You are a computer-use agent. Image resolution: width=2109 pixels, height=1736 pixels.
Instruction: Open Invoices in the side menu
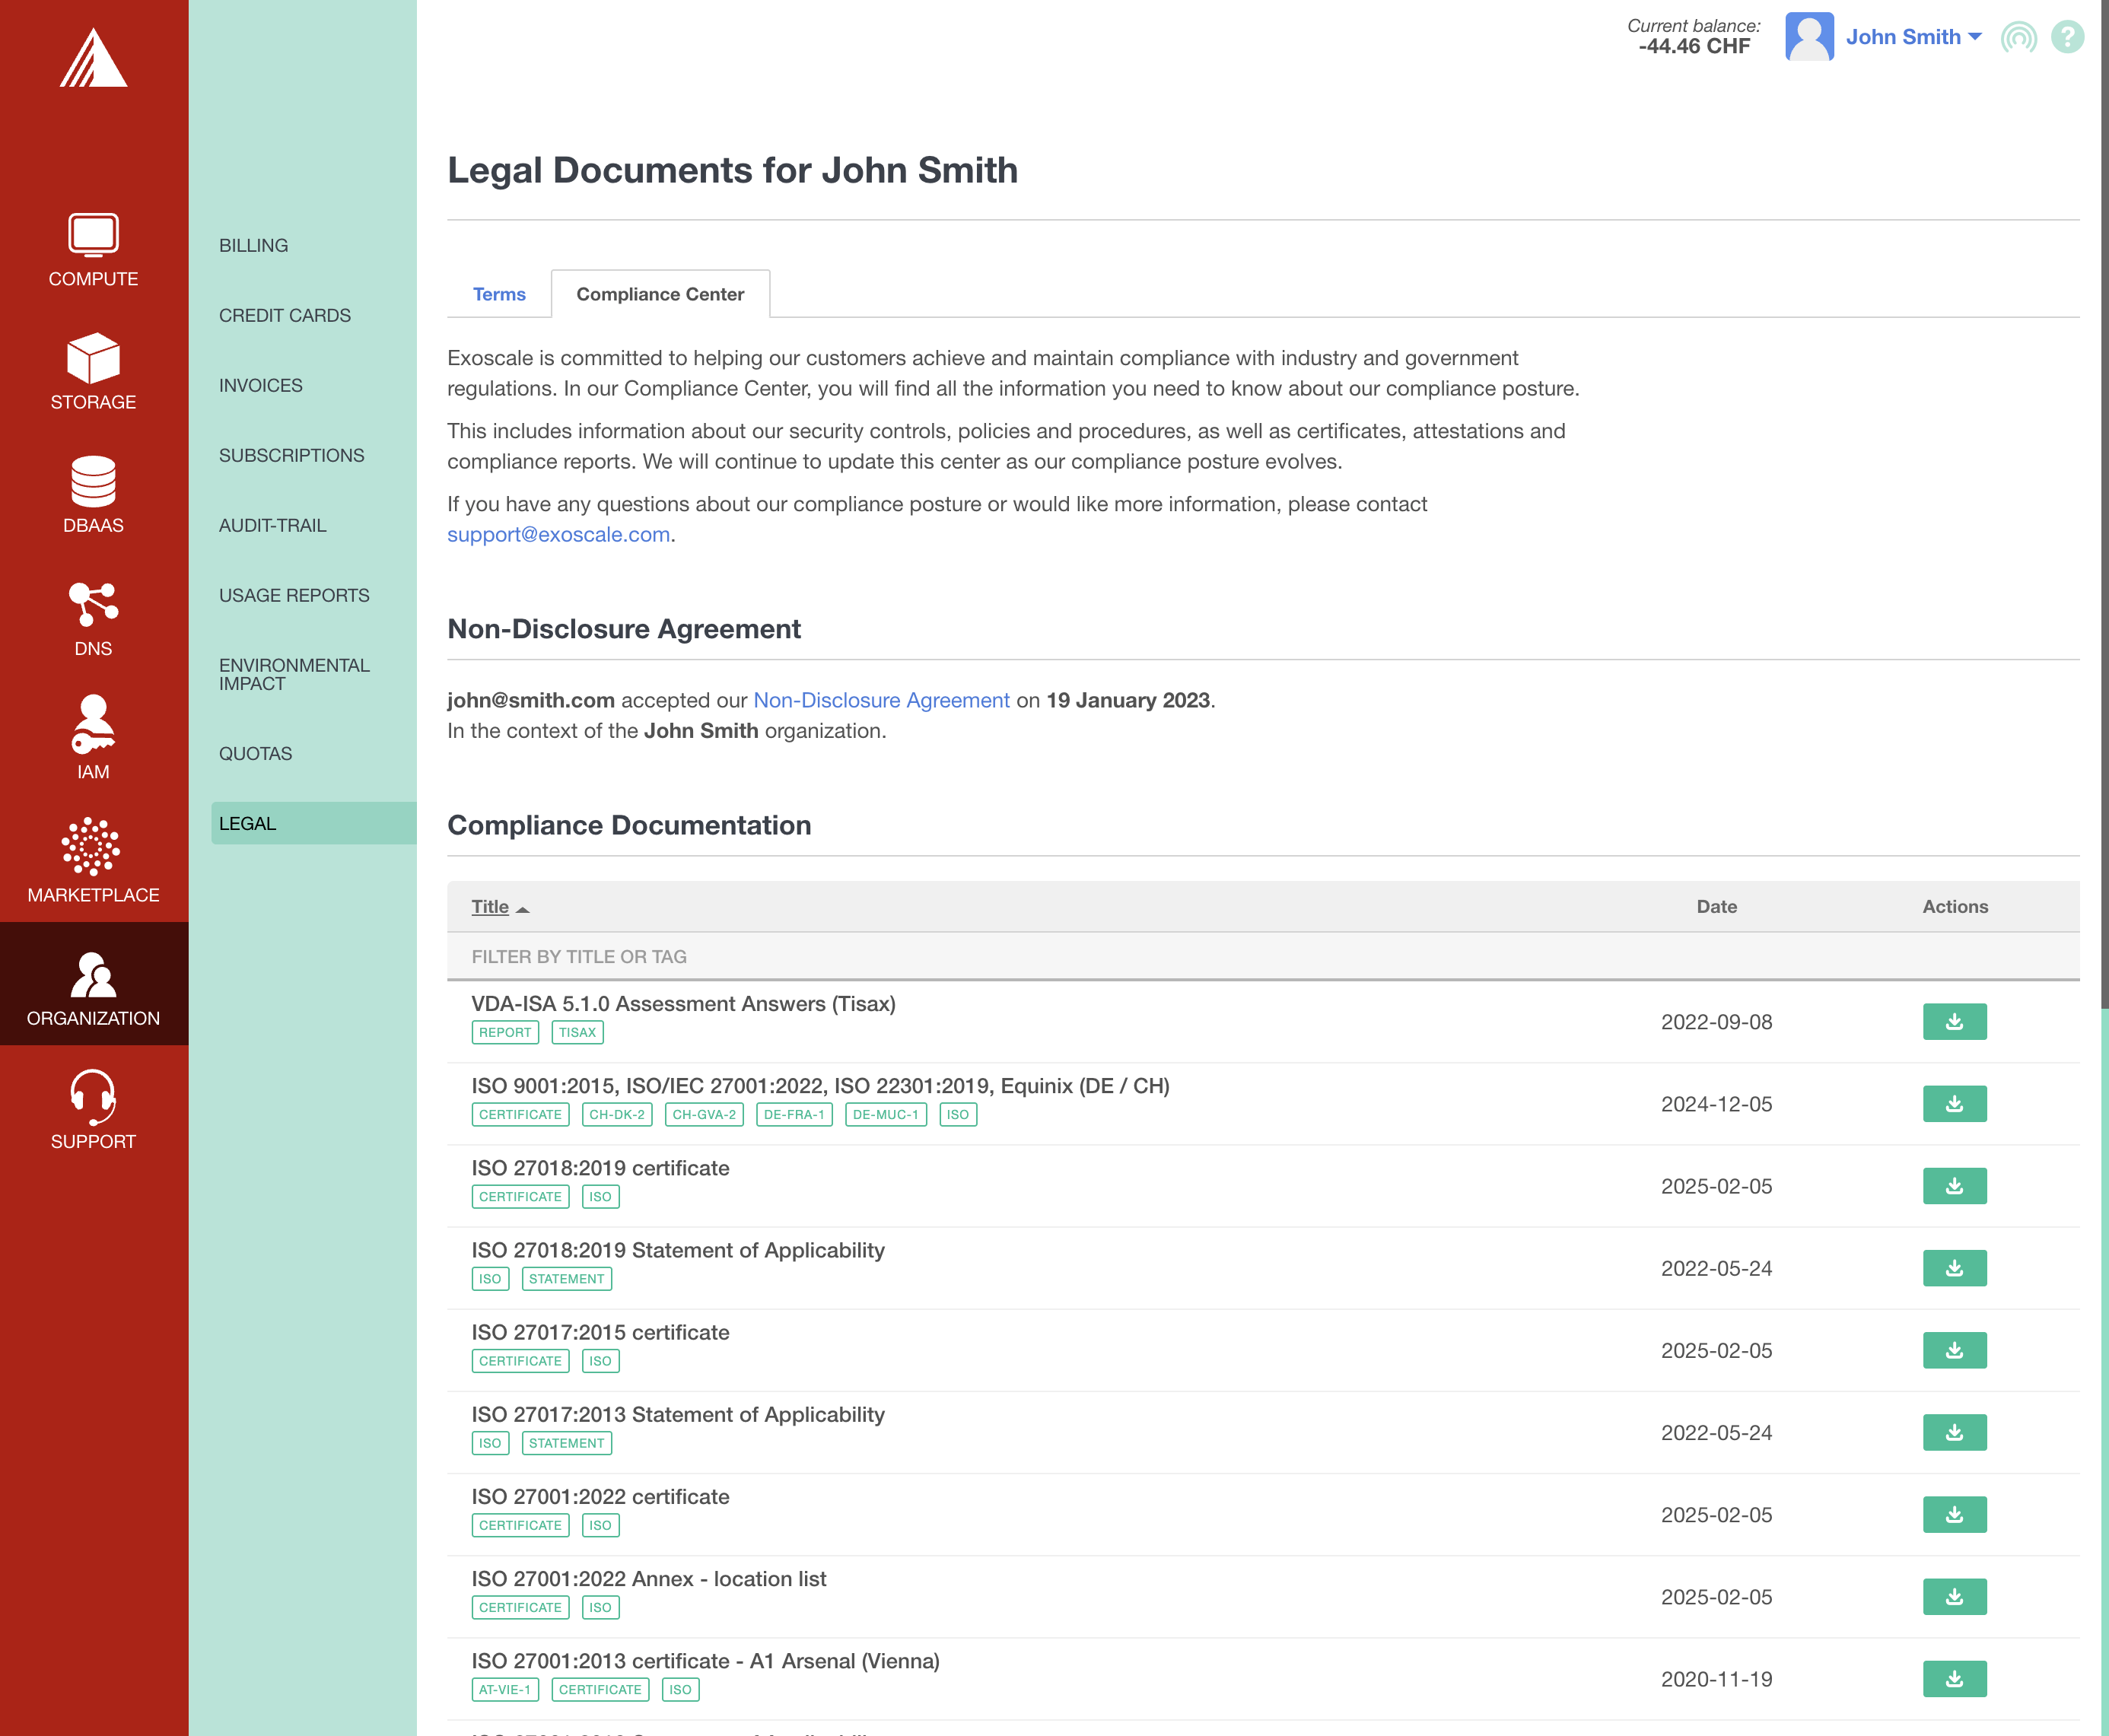tap(260, 385)
